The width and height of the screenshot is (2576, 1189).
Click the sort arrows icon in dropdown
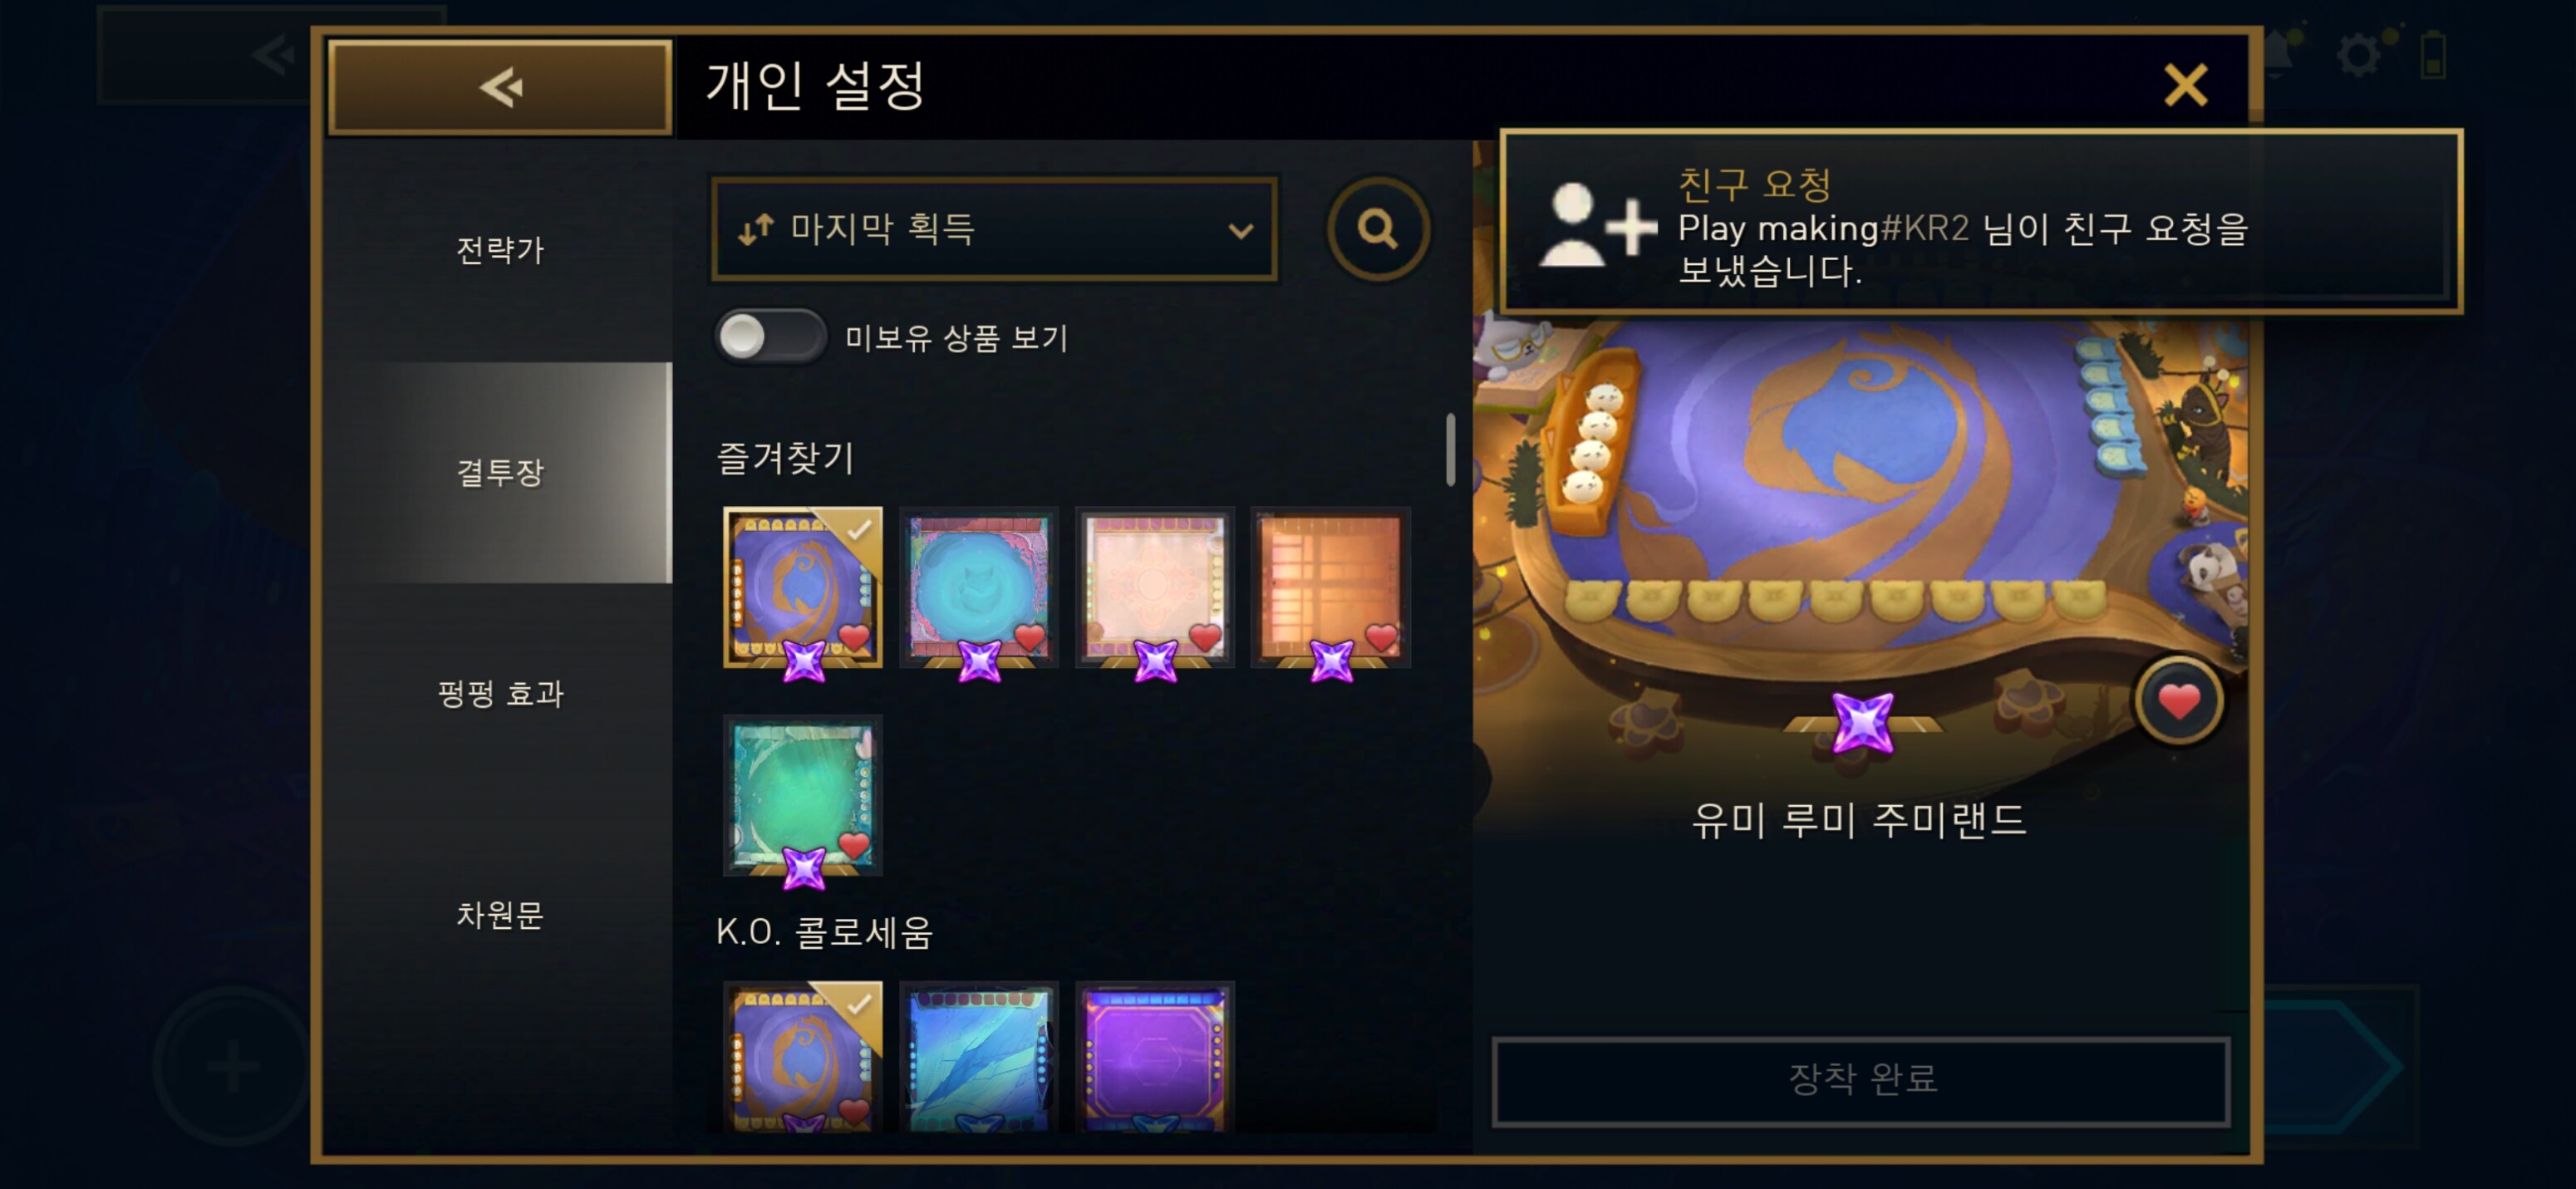756,229
